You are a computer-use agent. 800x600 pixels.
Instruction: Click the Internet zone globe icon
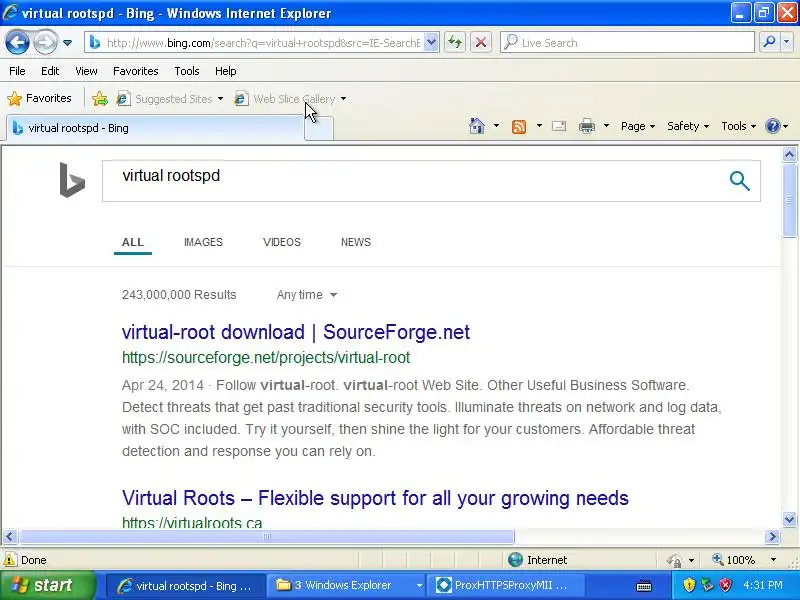tap(515, 560)
